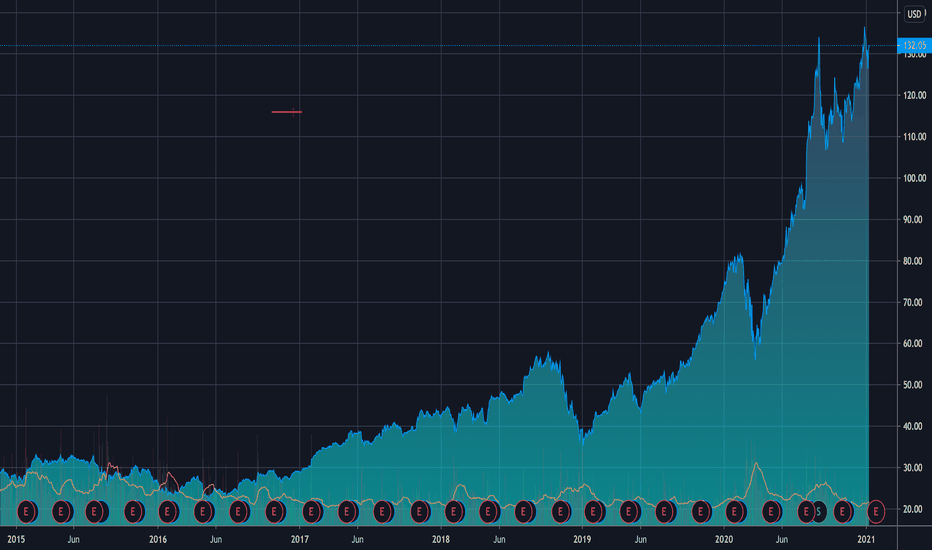
Task: Open the earnings marker just after Jun 2018
Action: pyautogui.click(x=524, y=511)
